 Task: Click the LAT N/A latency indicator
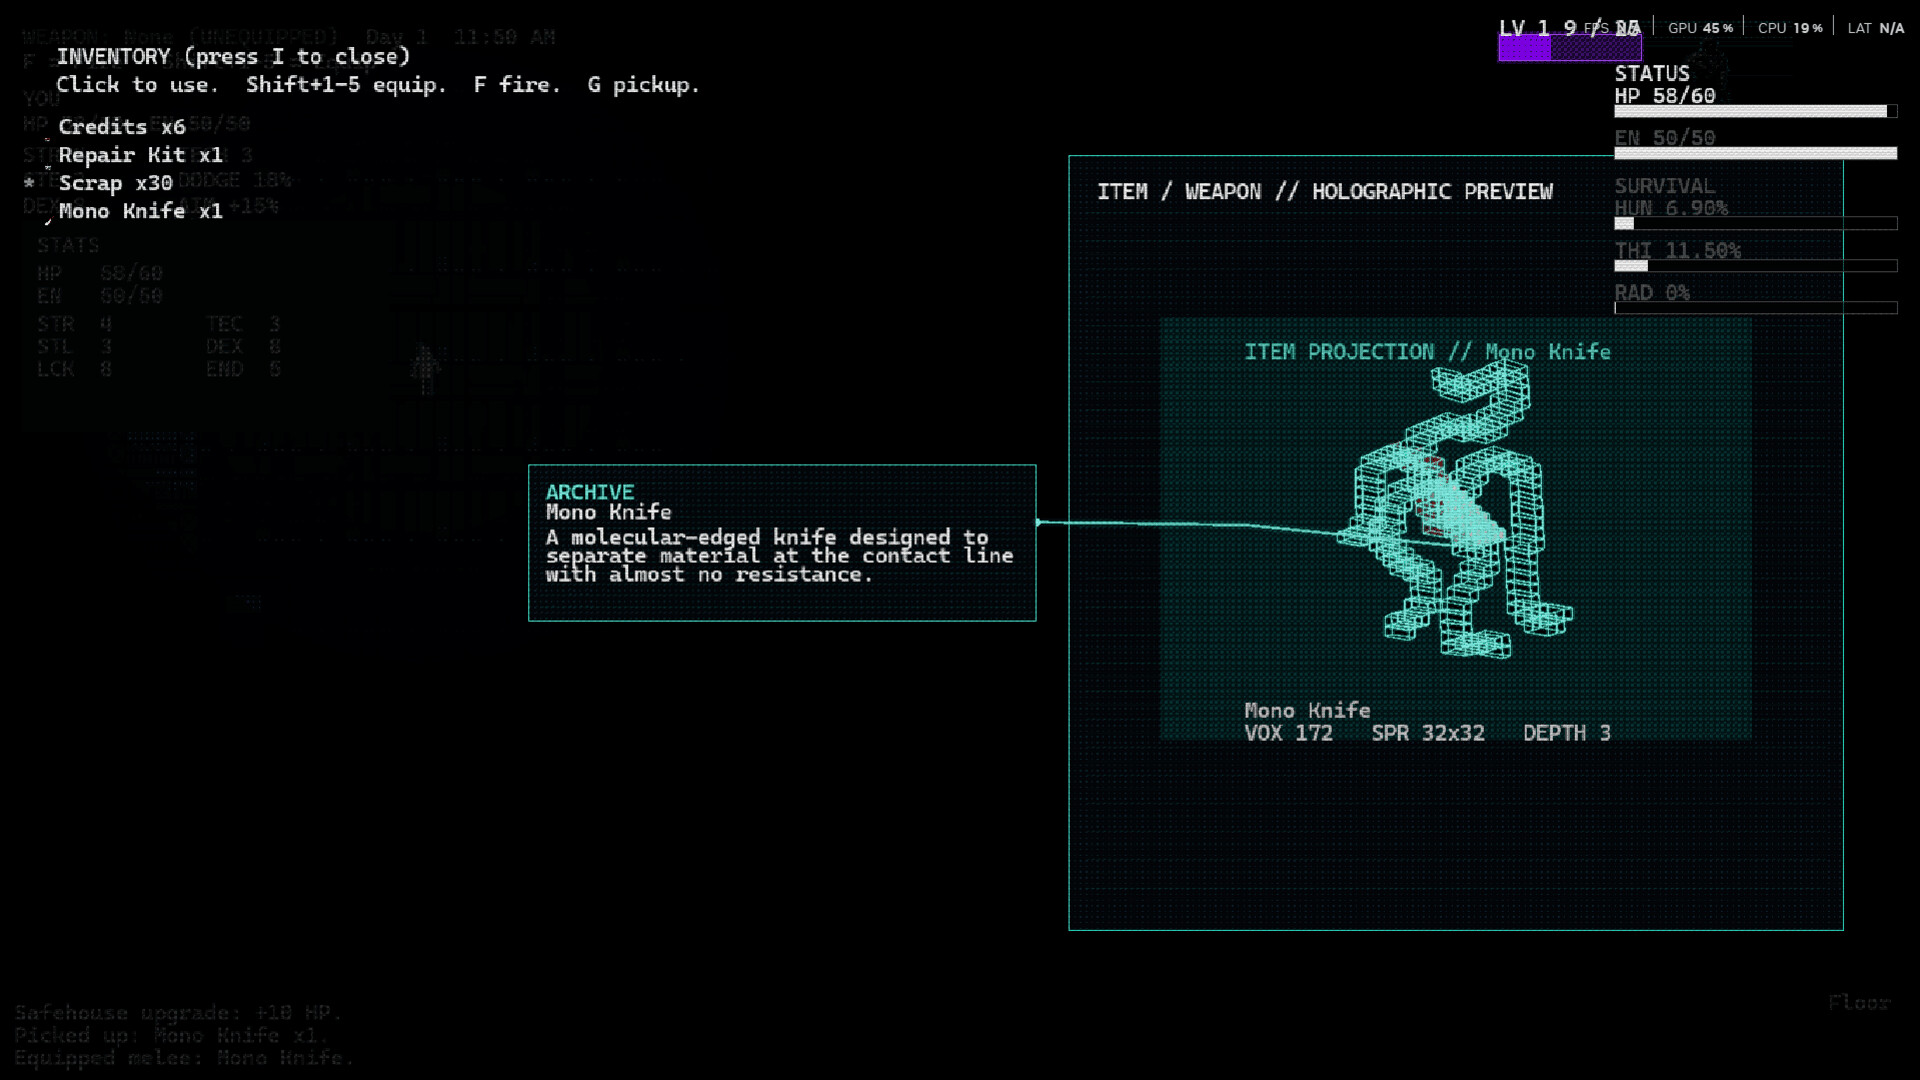click(x=1875, y=28)
